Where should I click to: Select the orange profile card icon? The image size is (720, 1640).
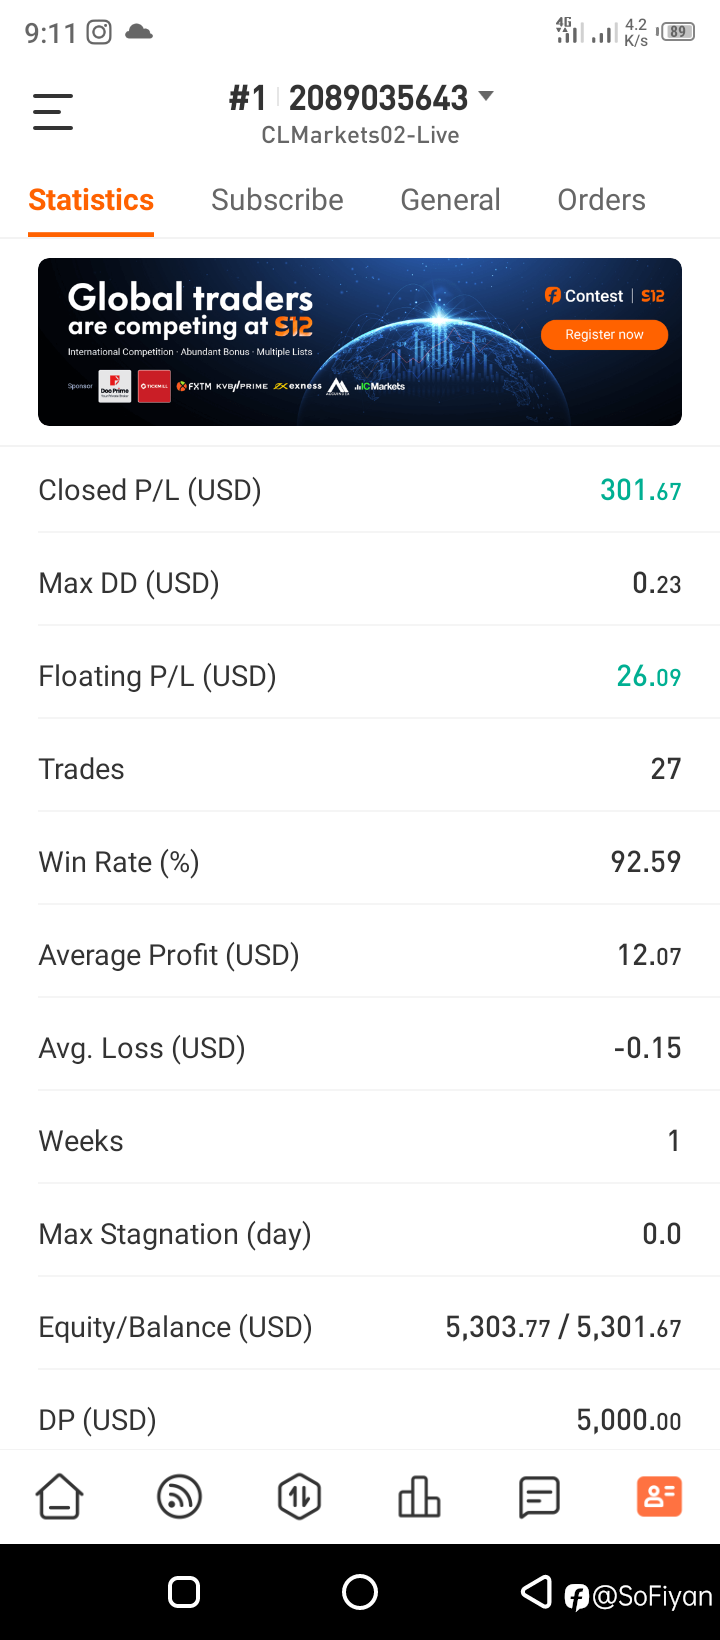tap(659, 1497)
